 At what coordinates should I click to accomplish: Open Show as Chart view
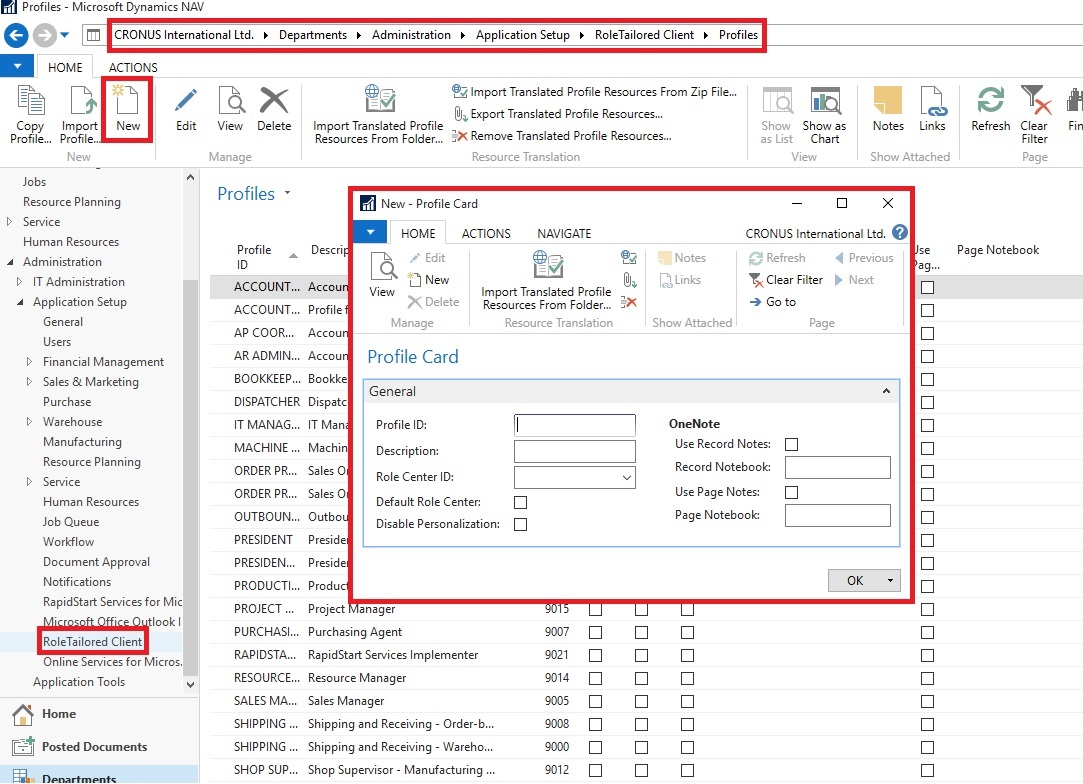click(824, 113)
